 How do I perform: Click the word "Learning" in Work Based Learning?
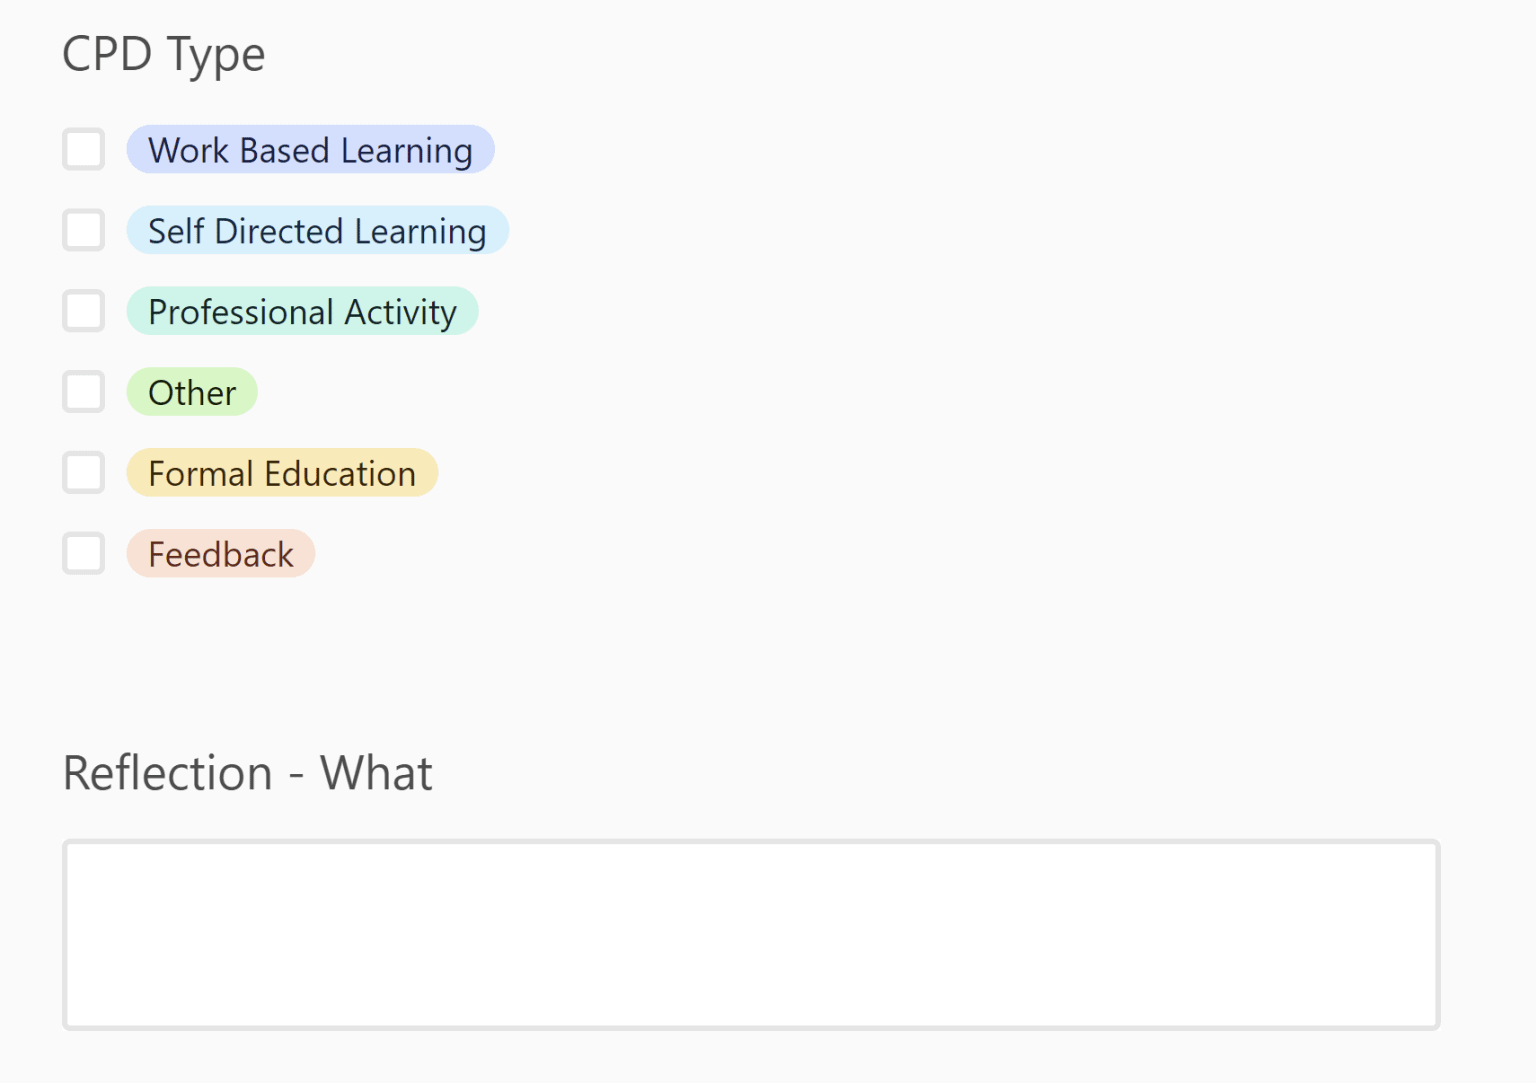(406, 151)
